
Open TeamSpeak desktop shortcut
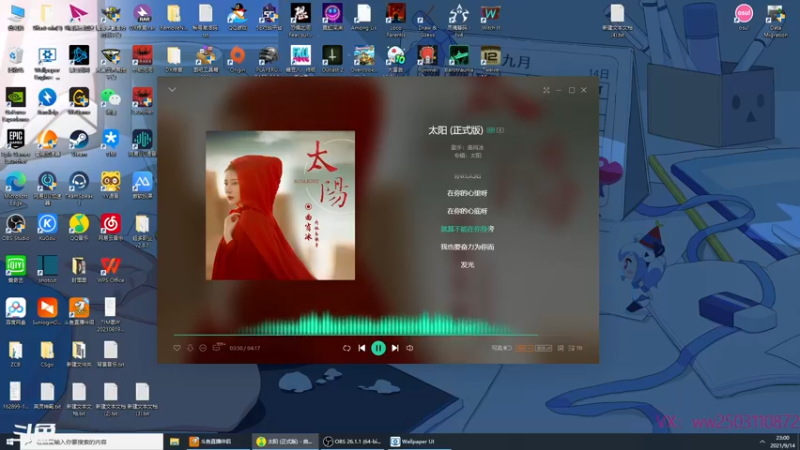point(79,188)
